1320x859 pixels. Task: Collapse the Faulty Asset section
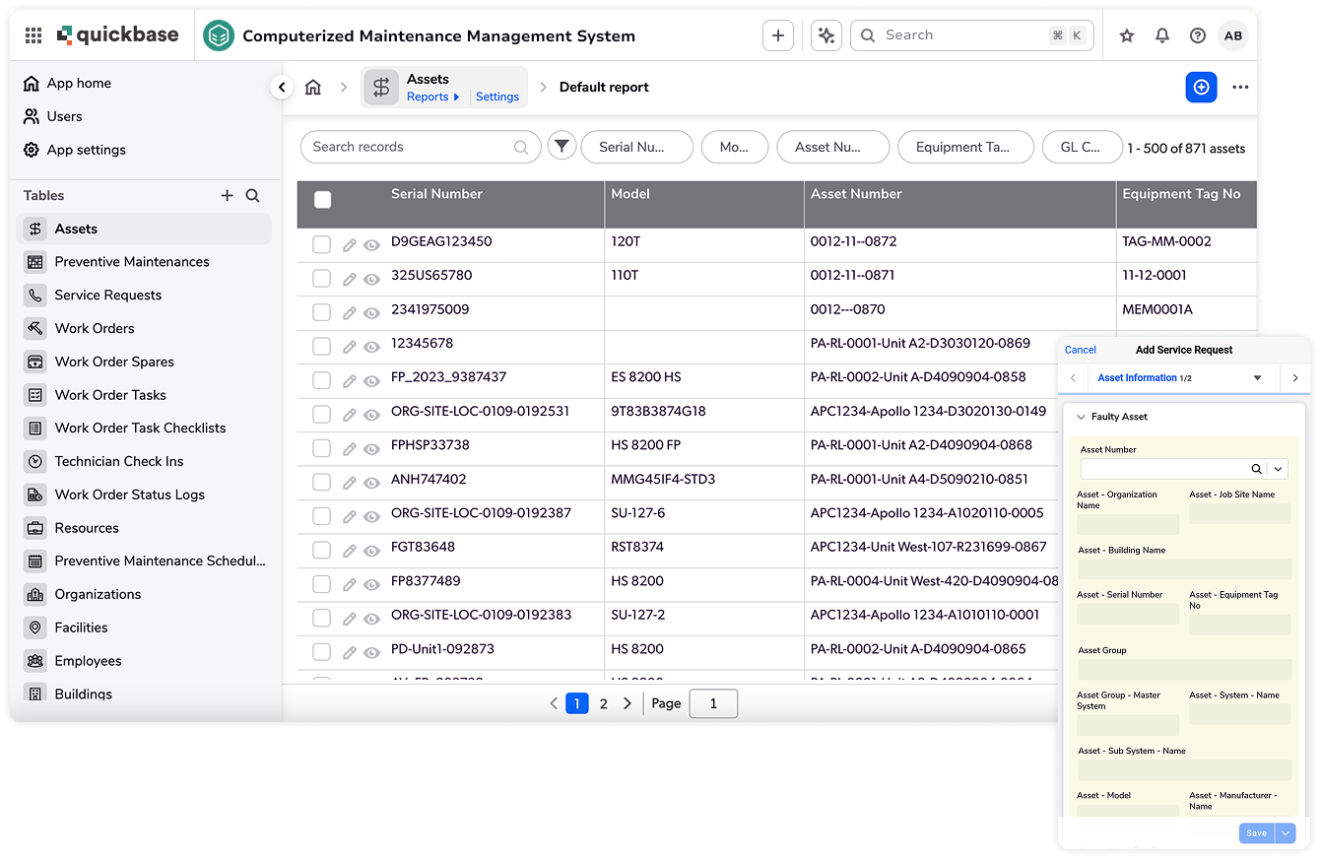click(1079, 417)
